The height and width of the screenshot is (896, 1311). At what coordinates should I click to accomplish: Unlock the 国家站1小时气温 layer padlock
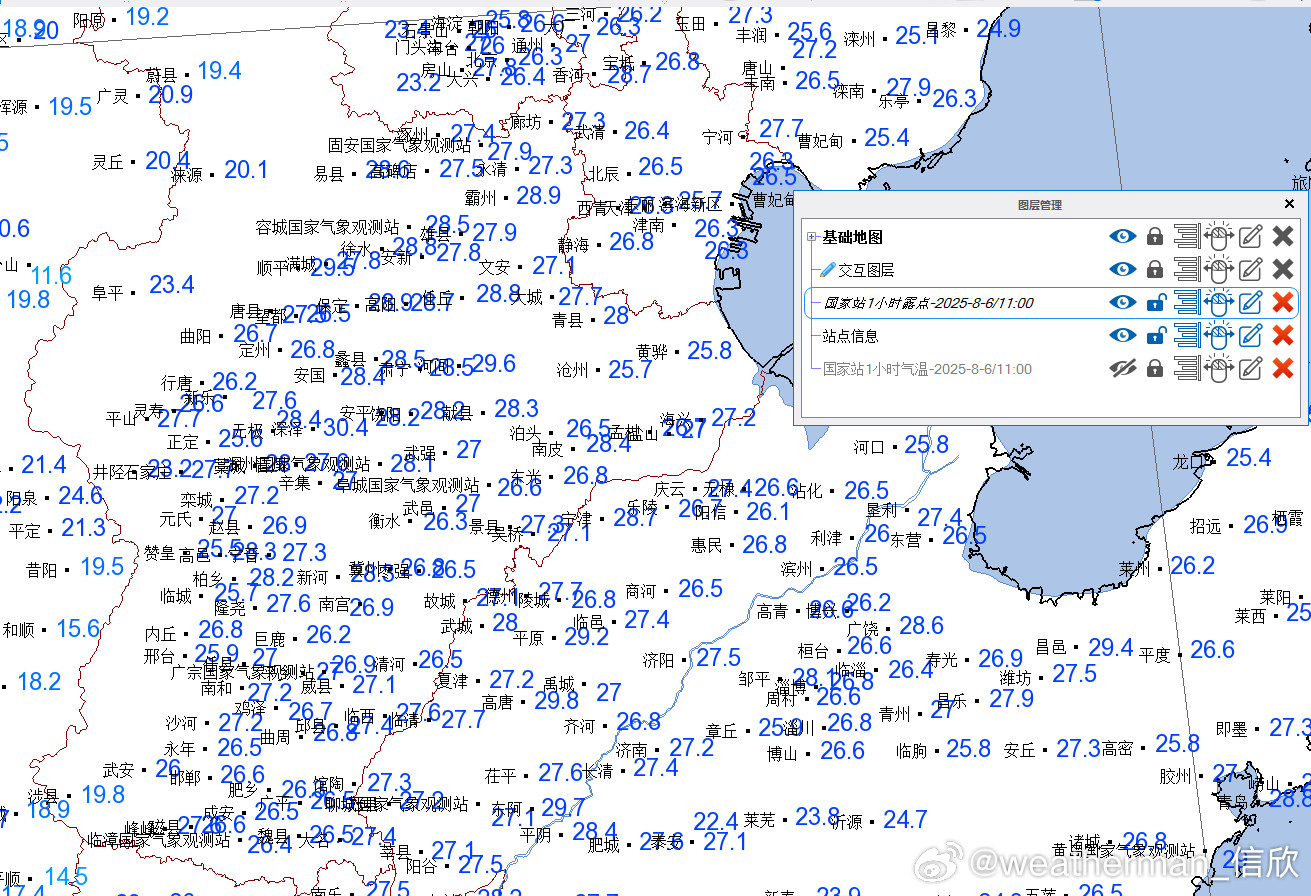[1155, 369]
